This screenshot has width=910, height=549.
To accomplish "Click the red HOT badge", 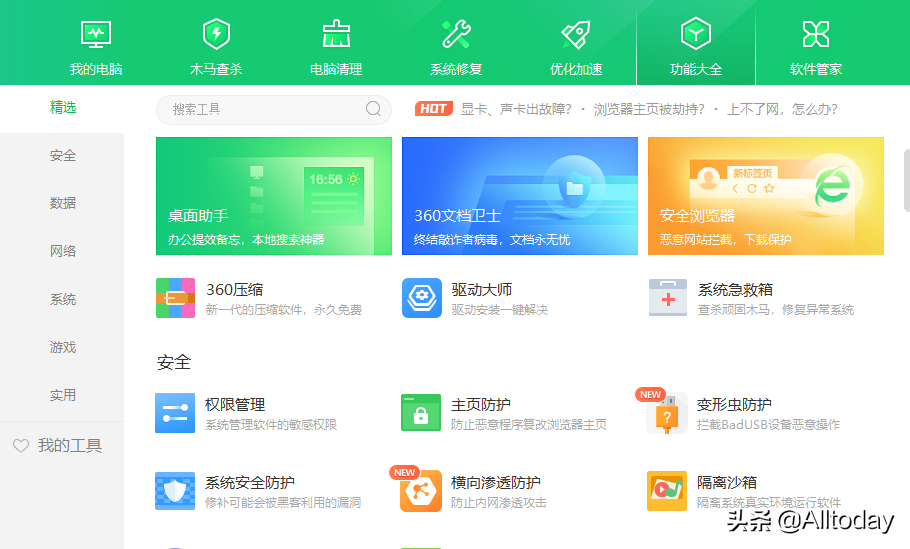I will (x=434, y=109).
